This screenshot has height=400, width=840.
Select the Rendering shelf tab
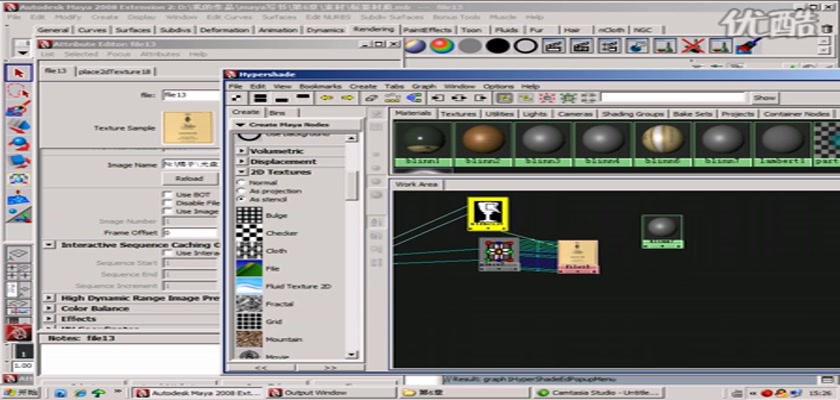tap(374, 29)
